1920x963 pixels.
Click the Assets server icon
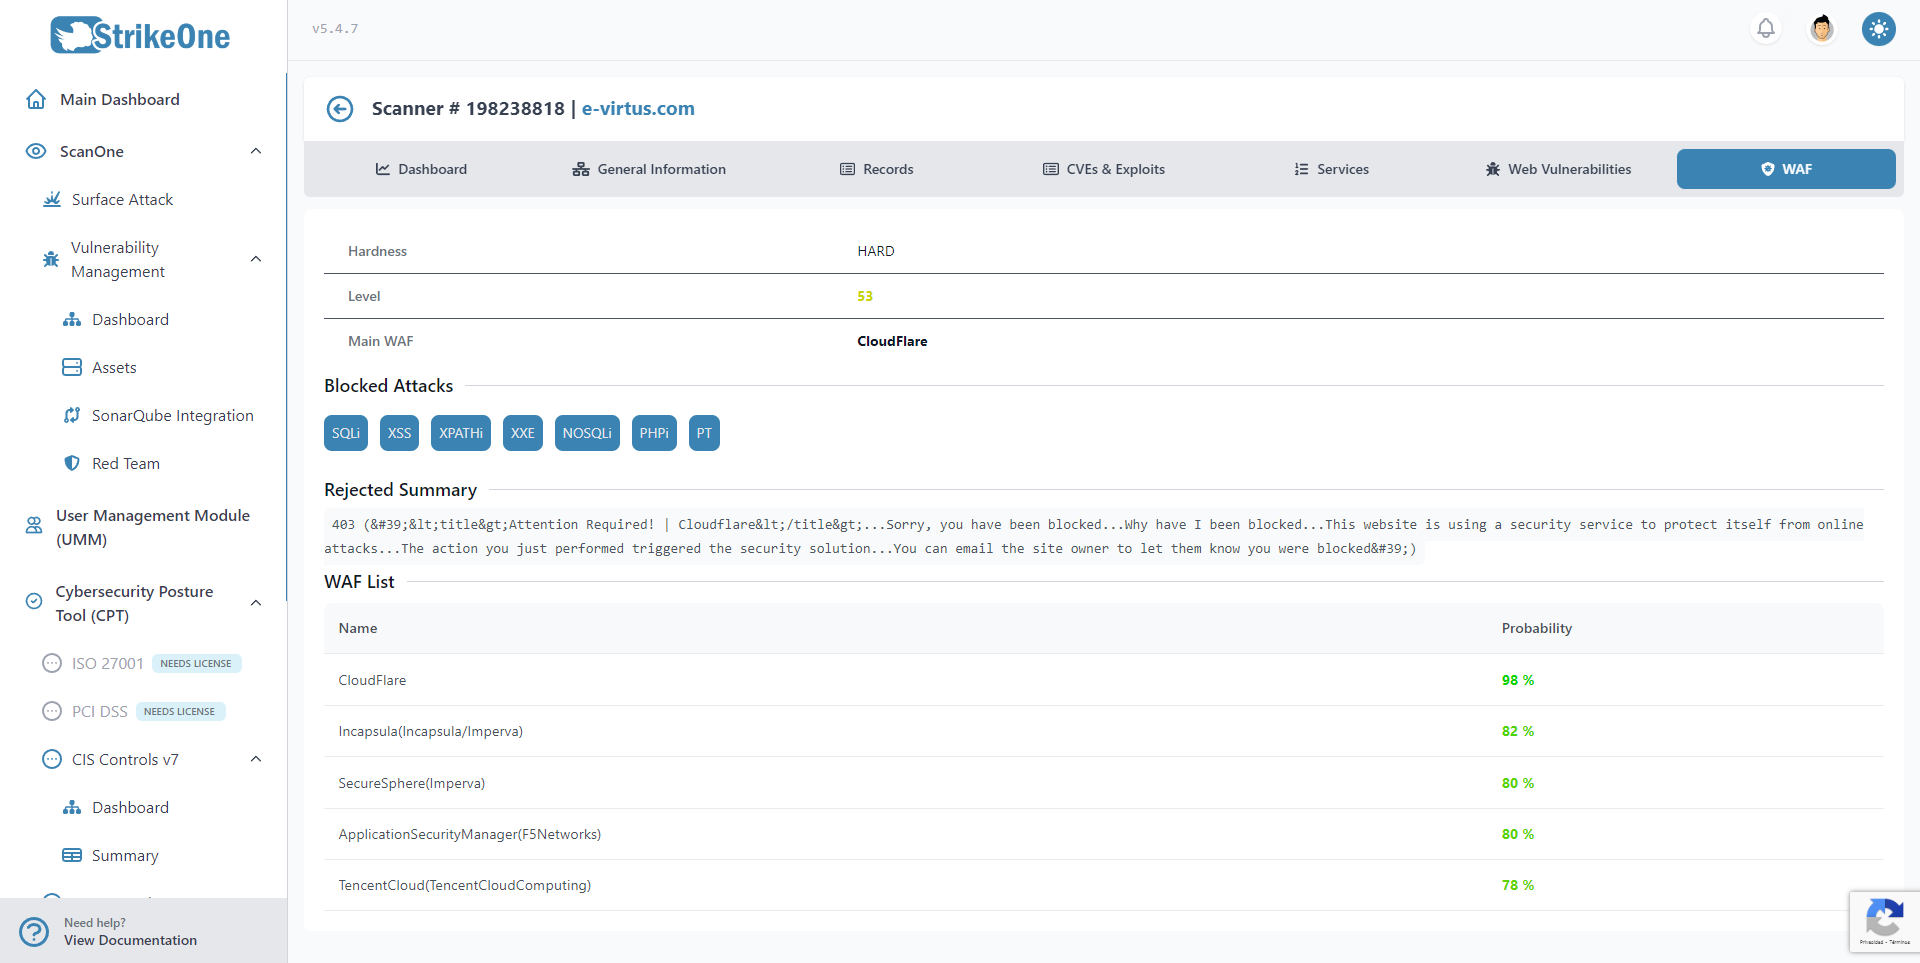(x=72, y=367)
